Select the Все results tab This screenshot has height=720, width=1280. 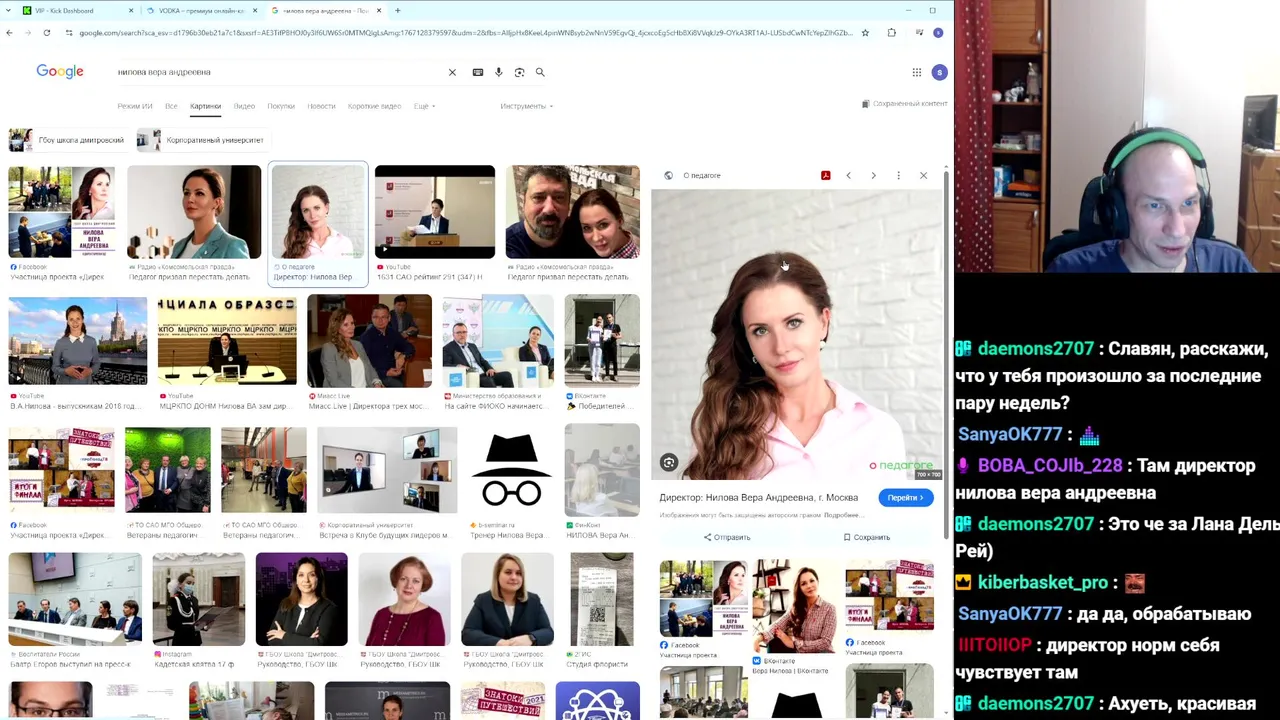(171, 106)
